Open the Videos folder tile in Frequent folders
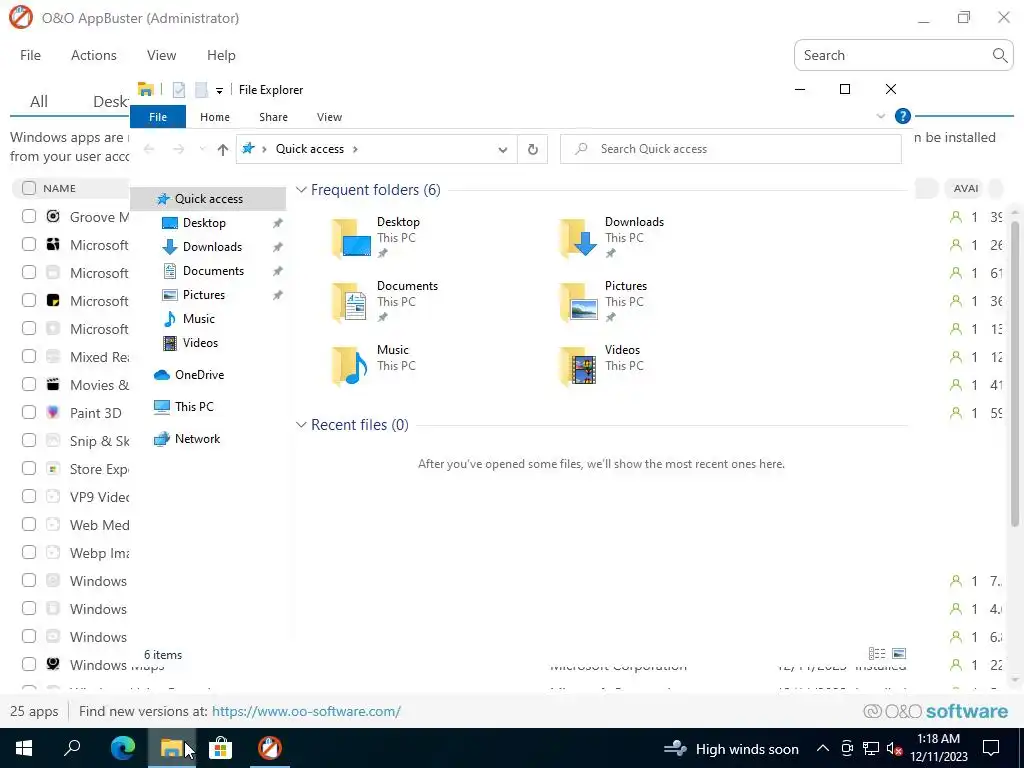Image resolution: width=1024 pixels, height=768 pixels. click(x=601, y=366)
